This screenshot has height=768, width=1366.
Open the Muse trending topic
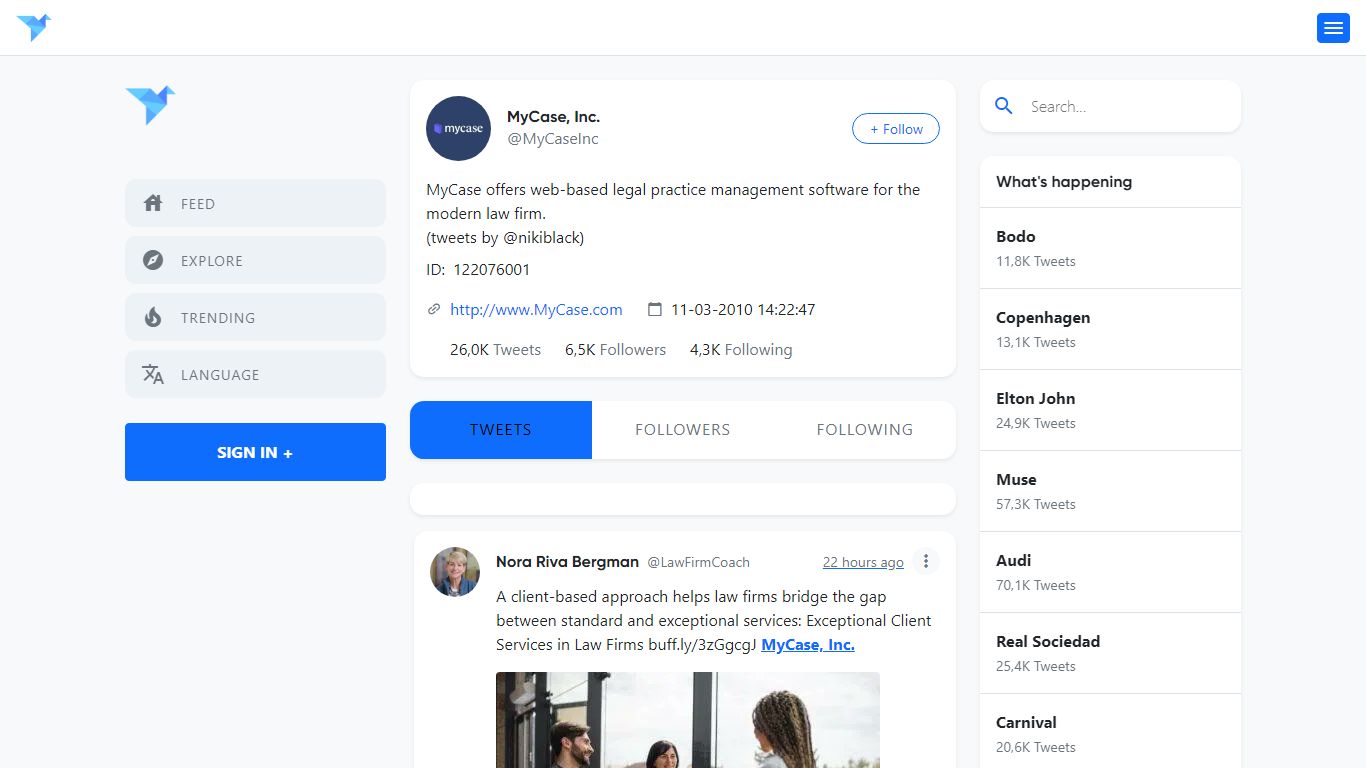pyautogui.click(x=1110, y=491)
